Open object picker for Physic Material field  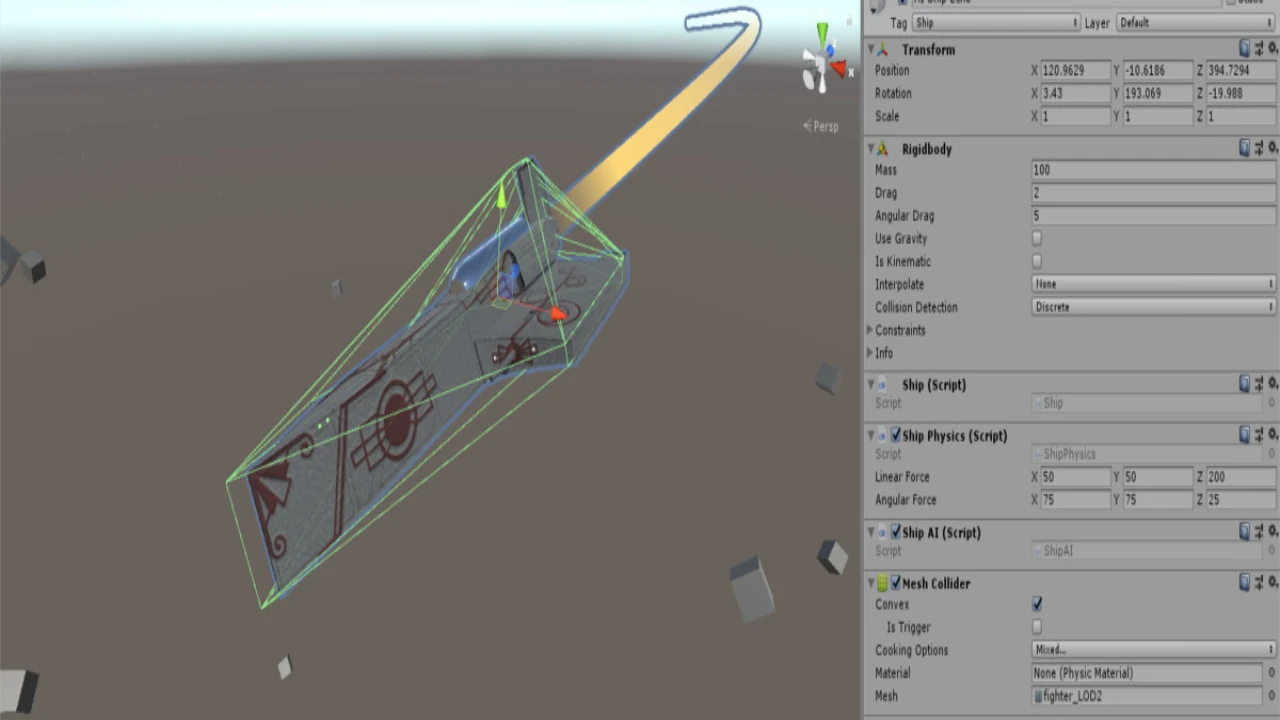click(x=1271, y=673)
